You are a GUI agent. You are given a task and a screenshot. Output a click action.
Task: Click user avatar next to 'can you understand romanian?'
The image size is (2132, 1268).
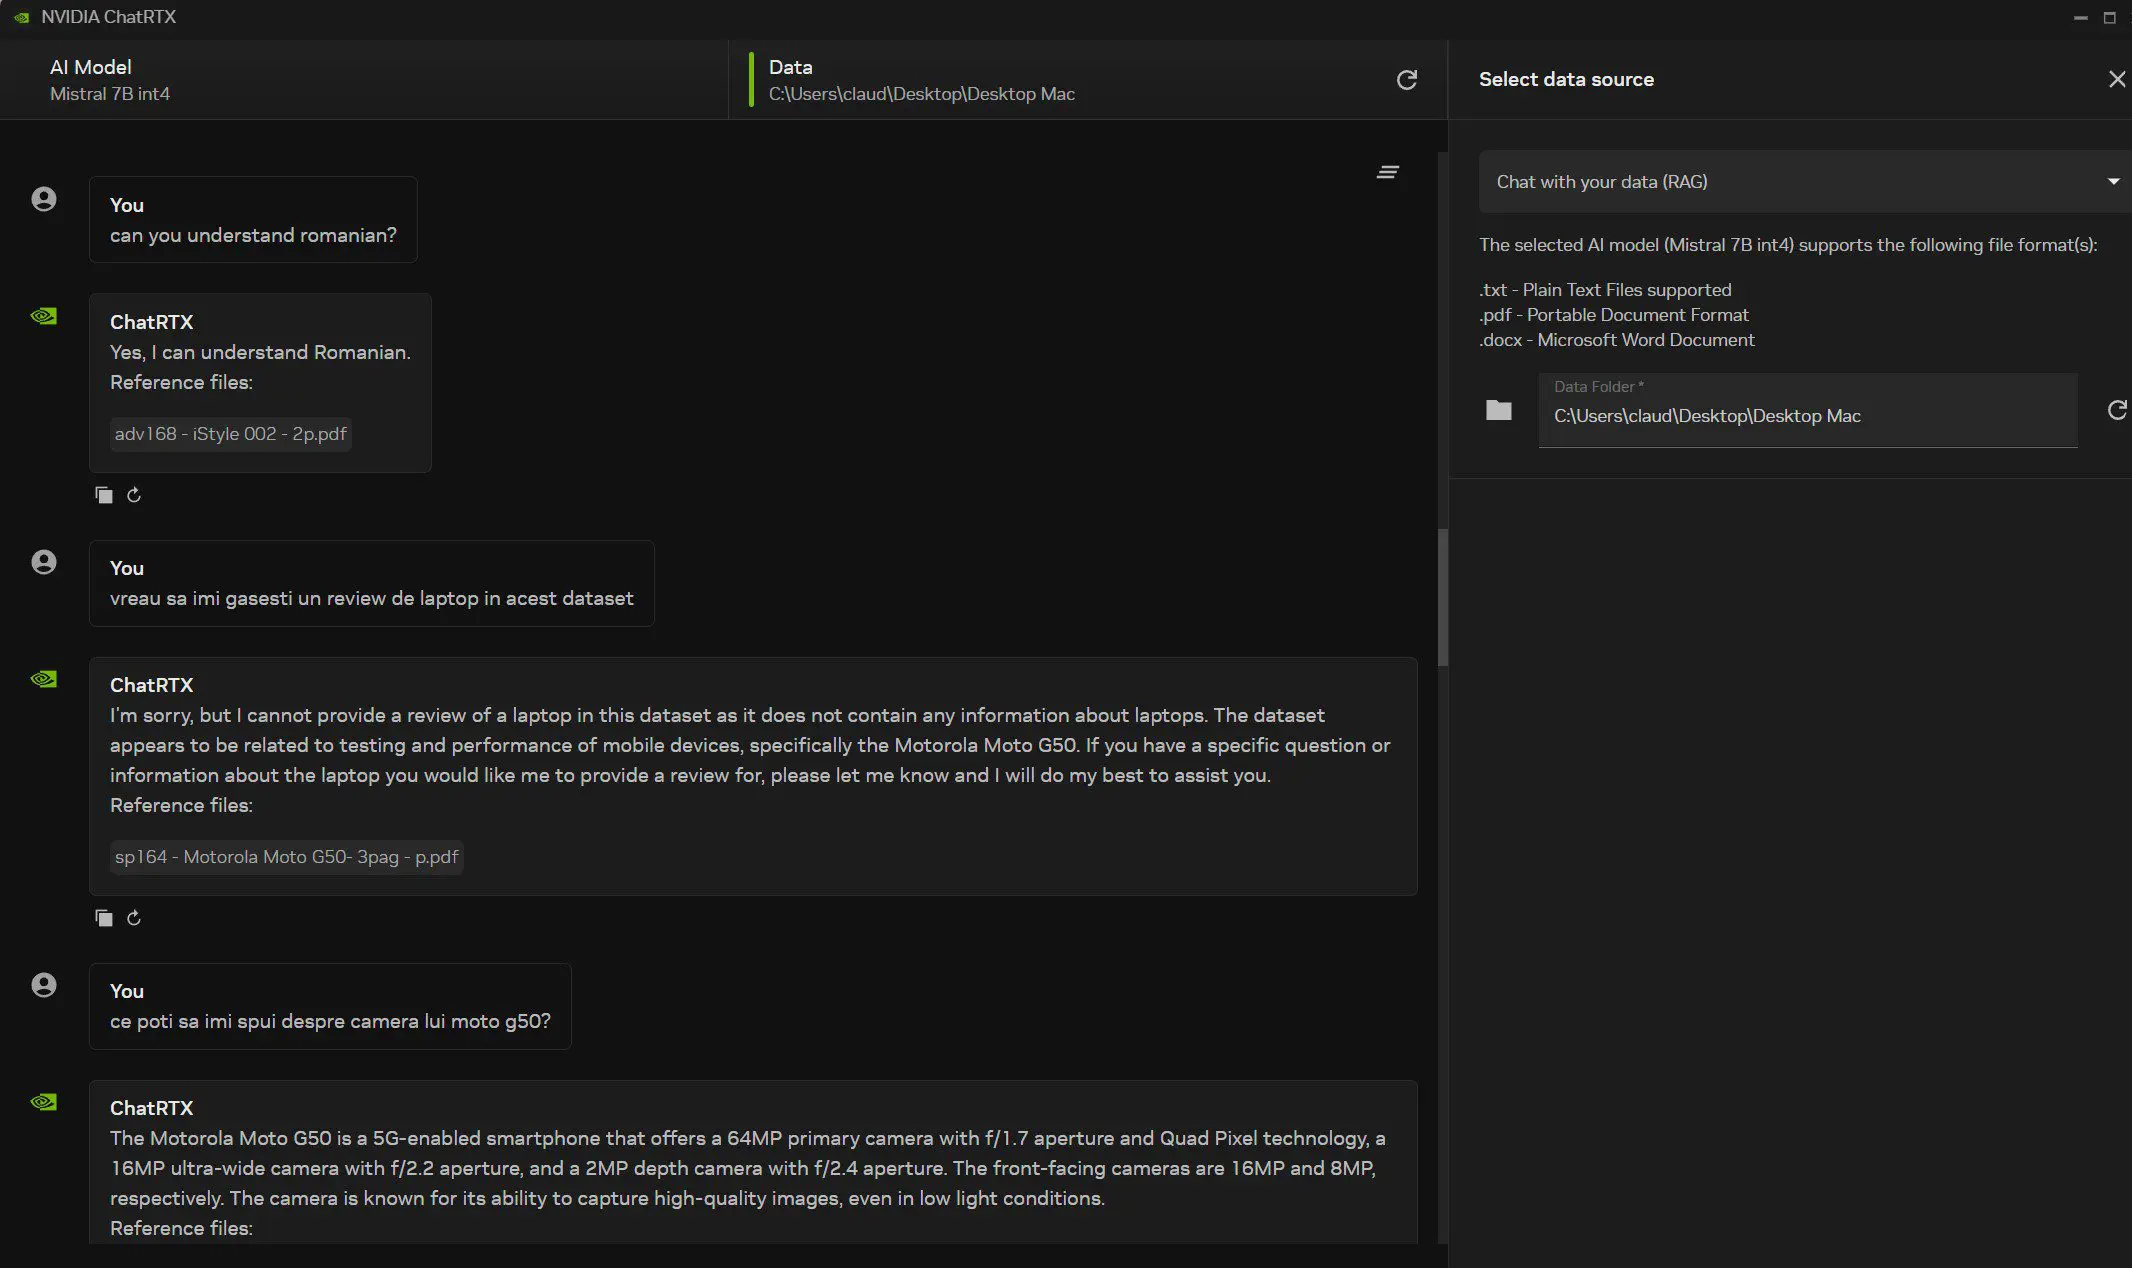tap(44, 199)
